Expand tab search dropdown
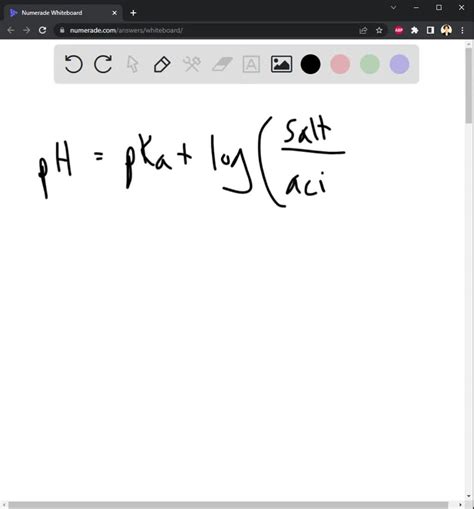 click(x=394, y=7)
